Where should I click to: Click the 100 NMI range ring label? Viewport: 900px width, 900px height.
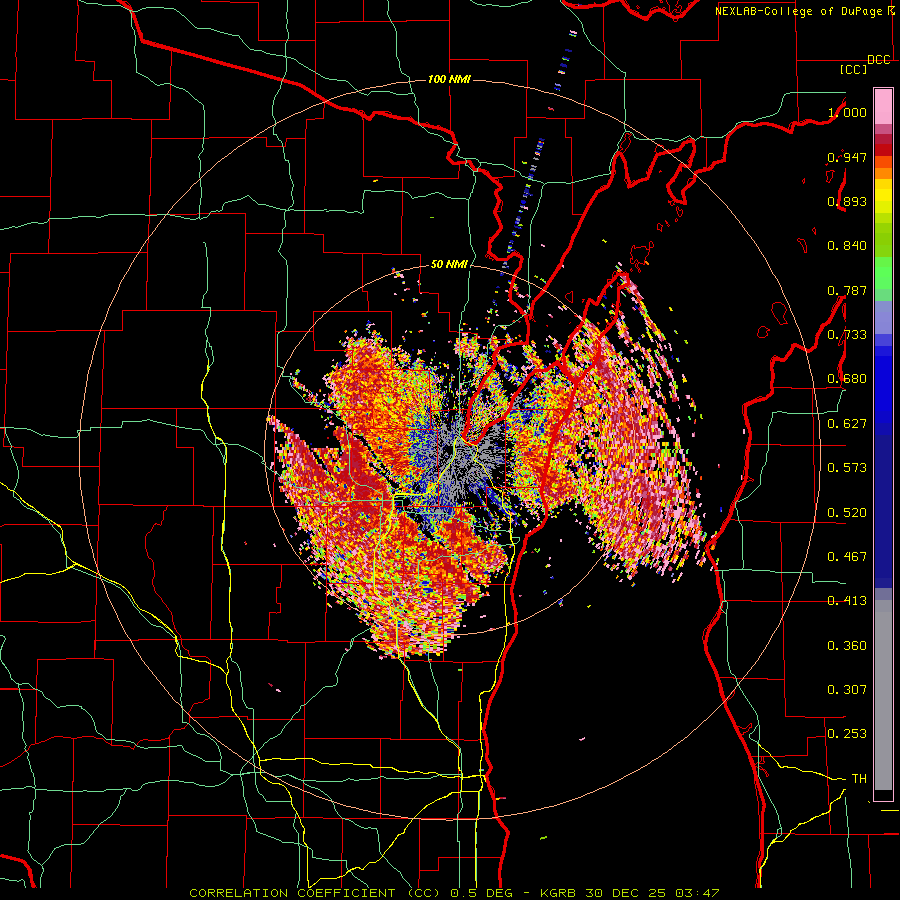(449, 79)
